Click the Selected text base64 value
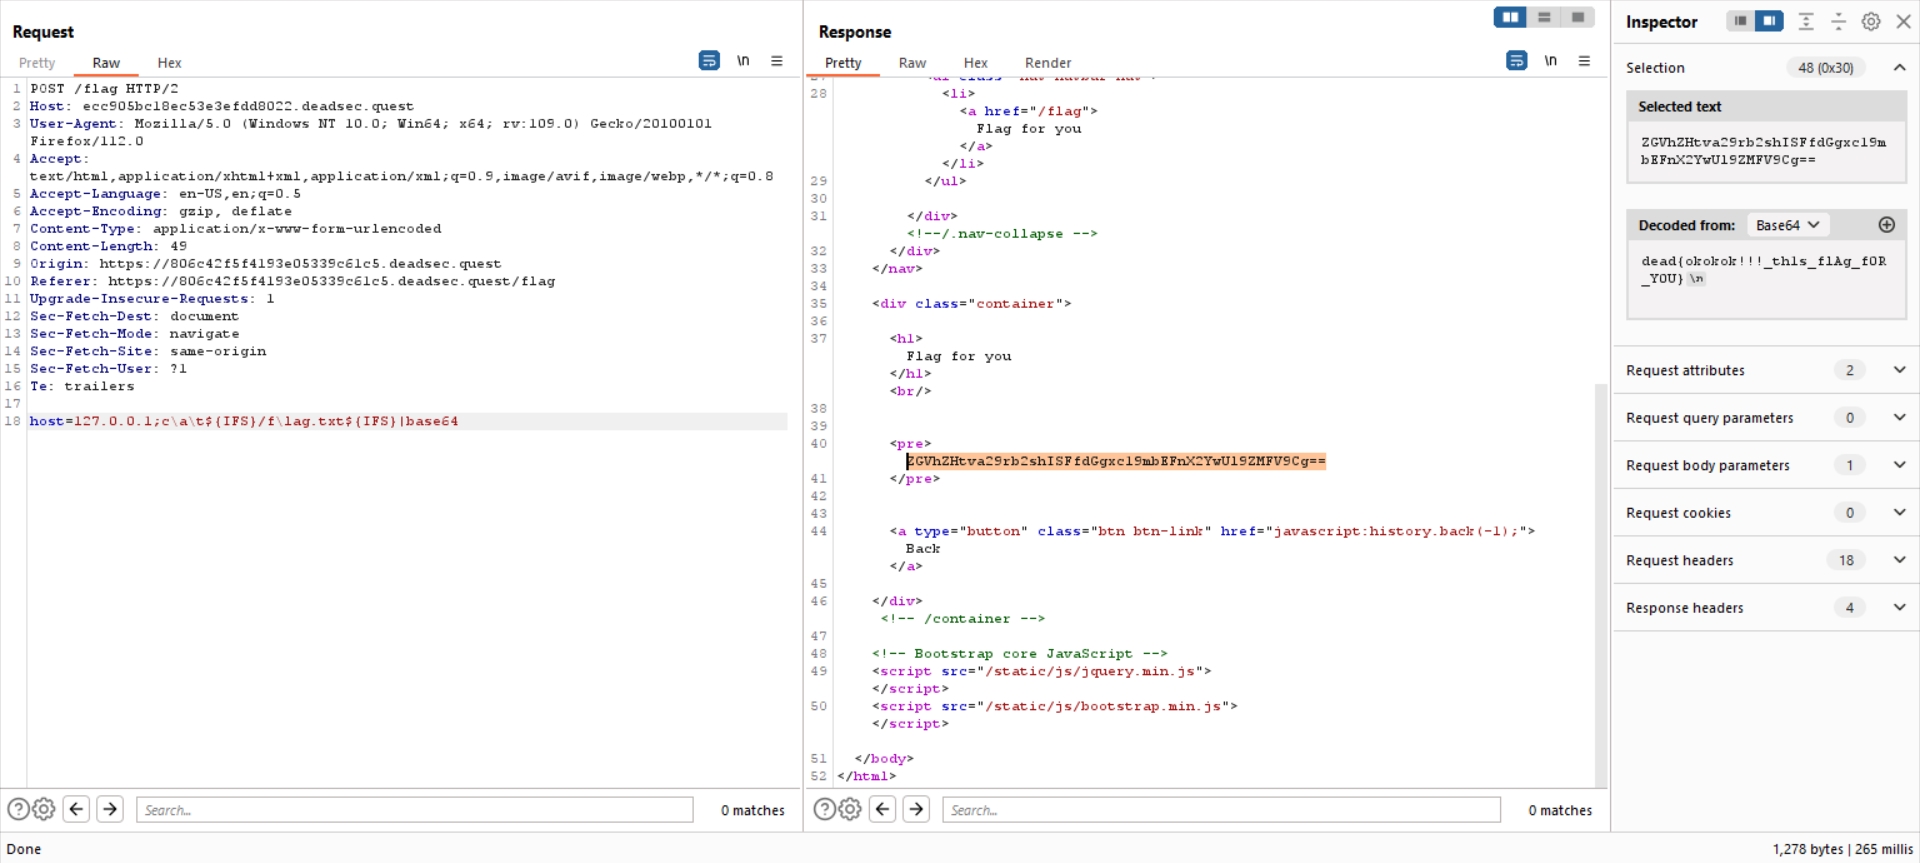 click(1763, 150)
